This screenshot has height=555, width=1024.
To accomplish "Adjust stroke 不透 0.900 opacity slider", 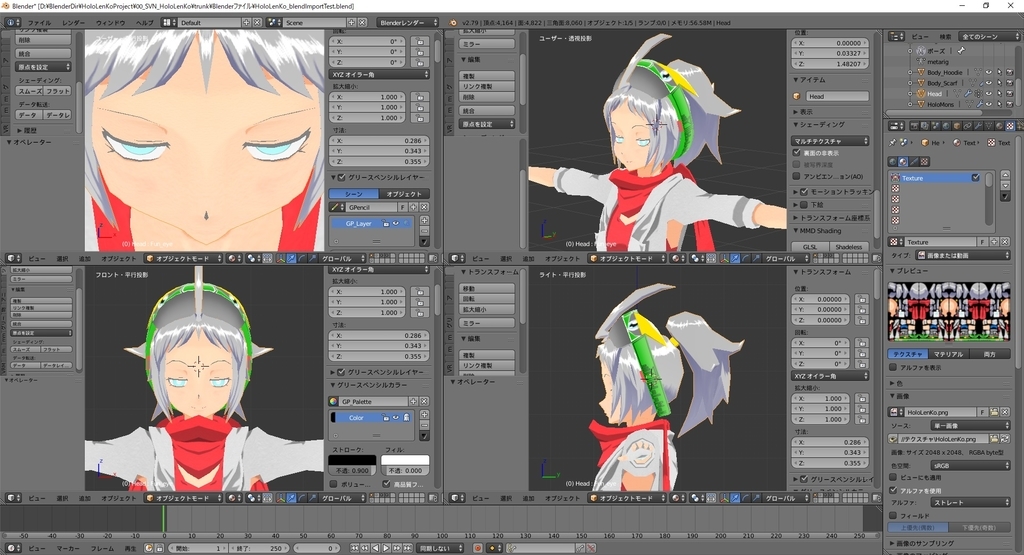I will pyautogui.click(x=352, y=470).
